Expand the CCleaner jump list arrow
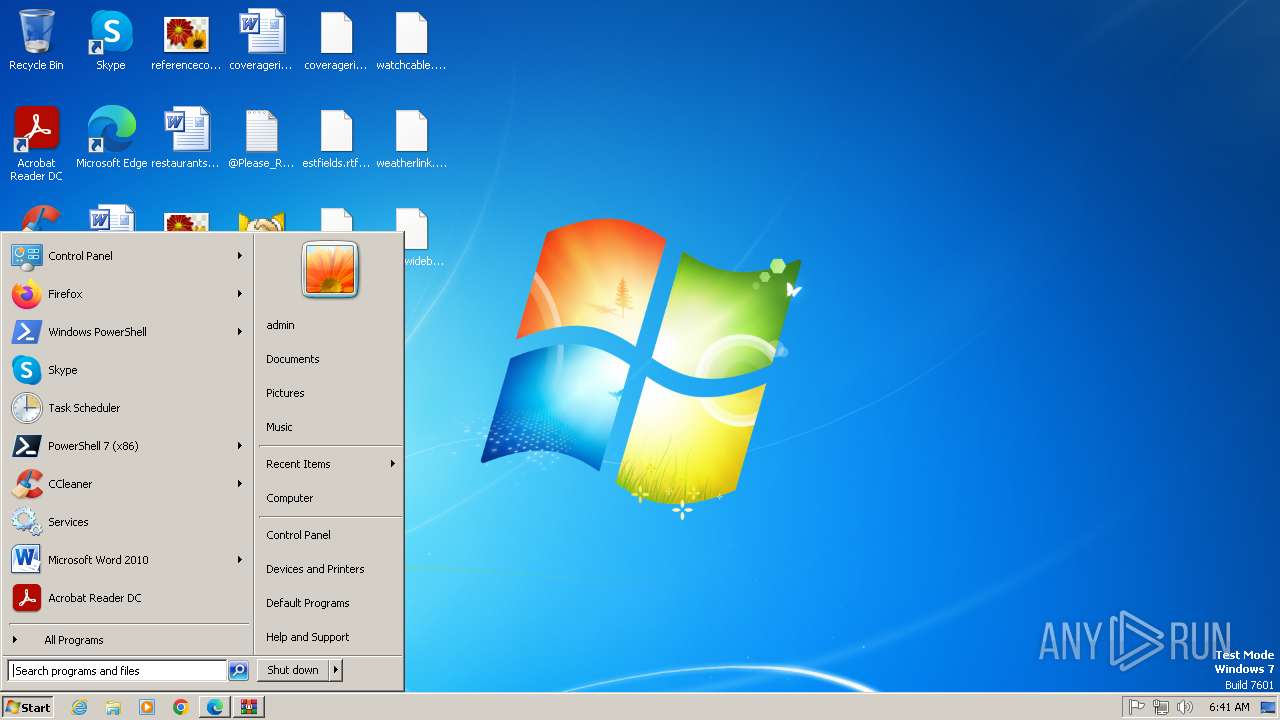Viewport: 1280px width, 720px height. point(240,484)
